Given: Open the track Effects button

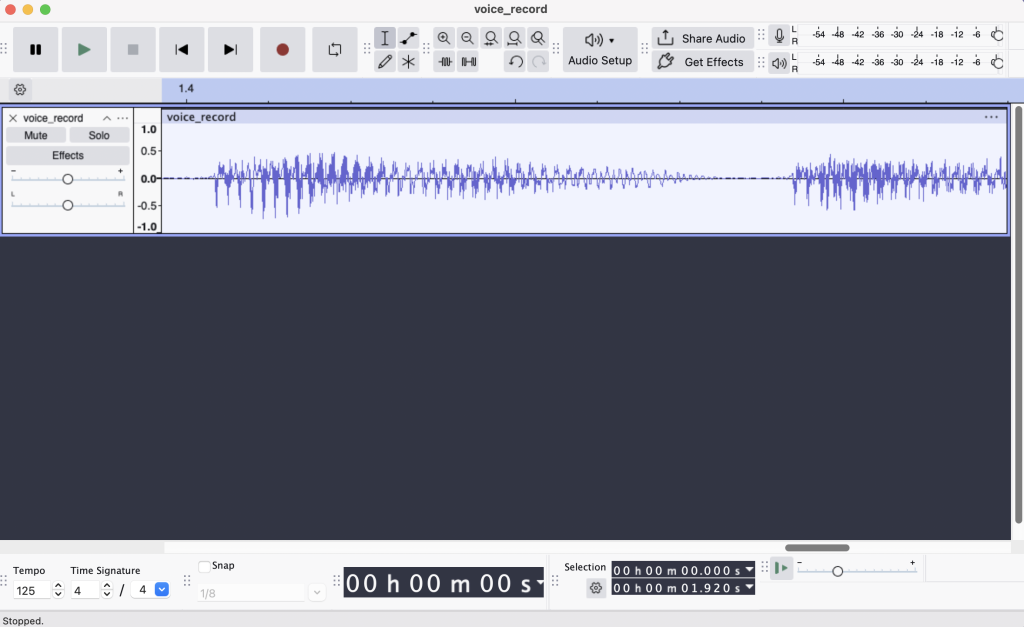Looking at the screenshot, I should pos(68,156).
